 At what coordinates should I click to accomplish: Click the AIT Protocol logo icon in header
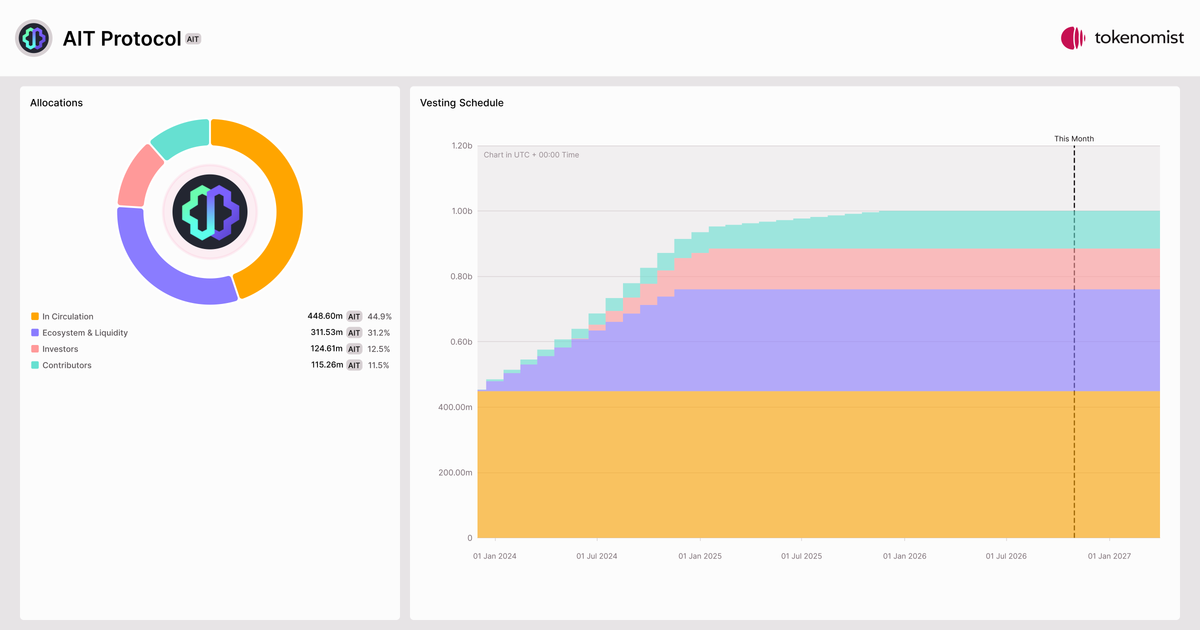[33, 38]
